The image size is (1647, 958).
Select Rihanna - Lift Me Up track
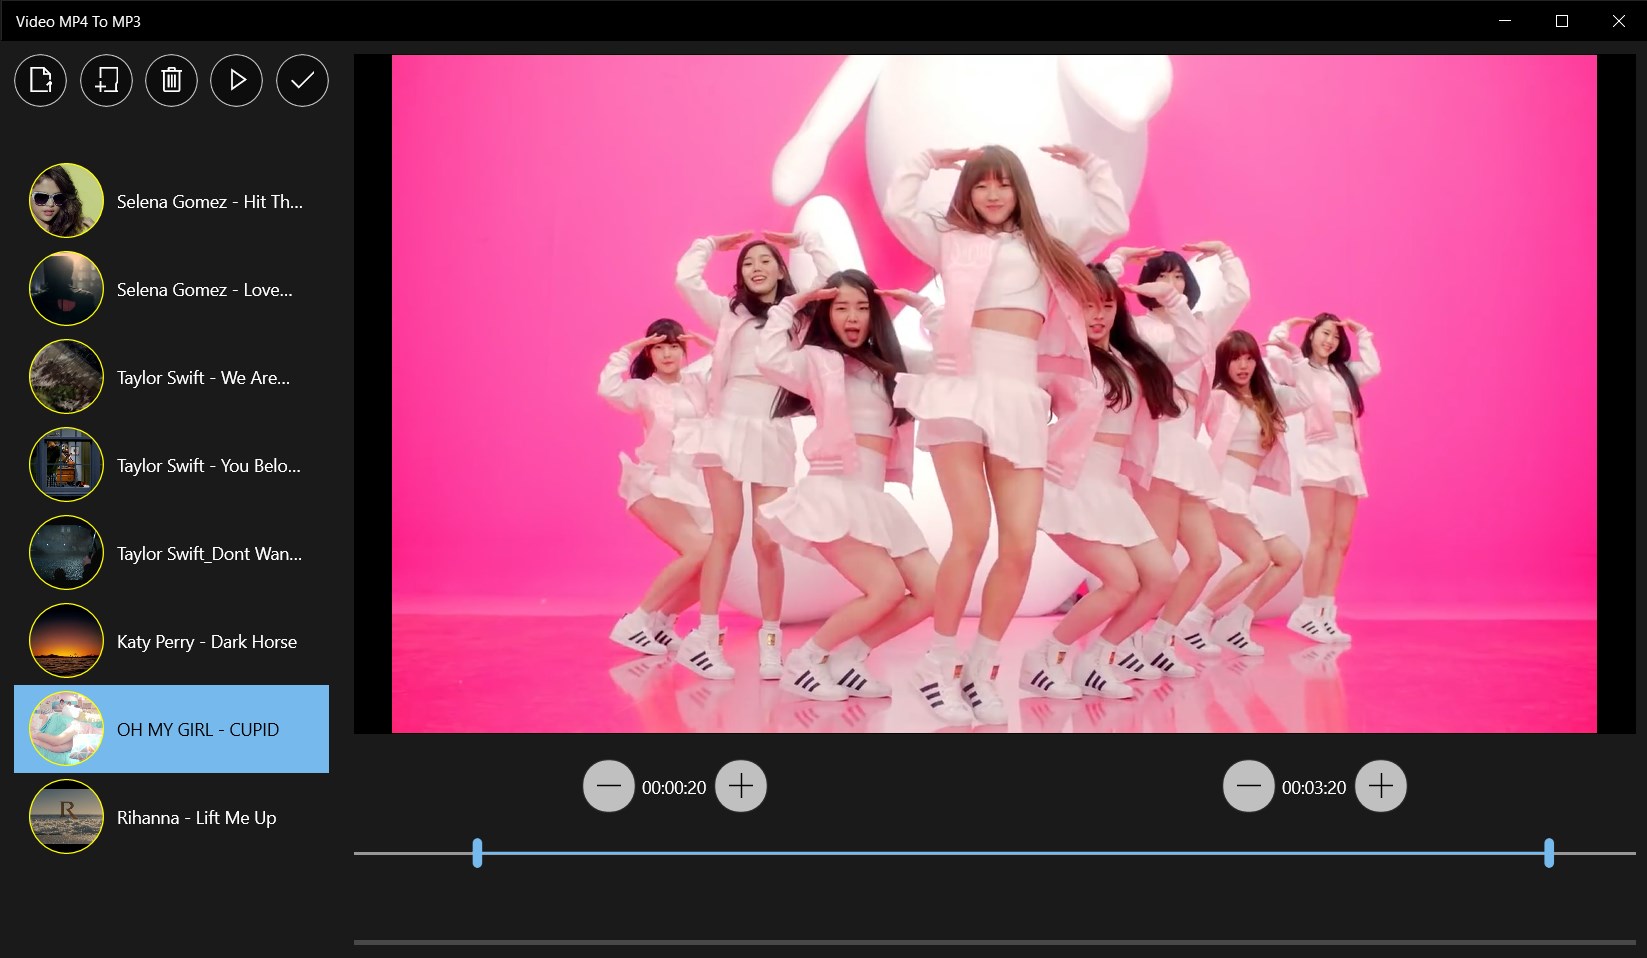(x=171, y=817)
